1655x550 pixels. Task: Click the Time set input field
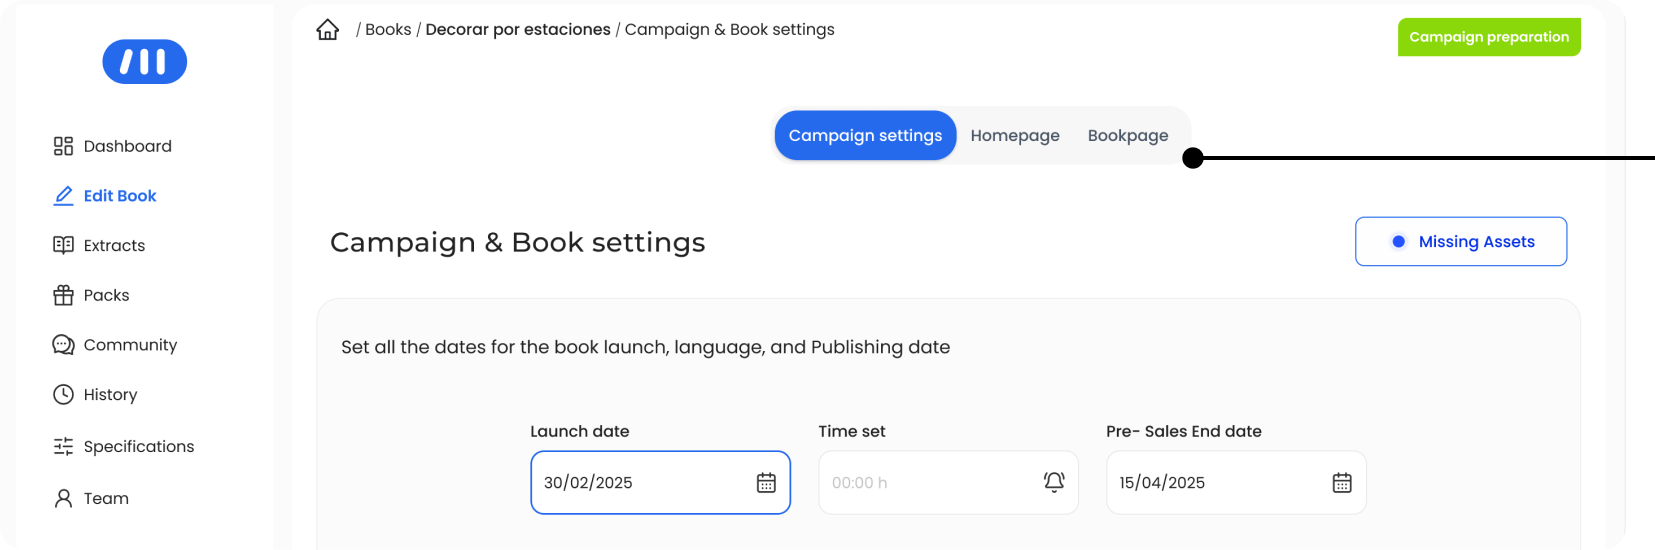(x=948, y=483)
